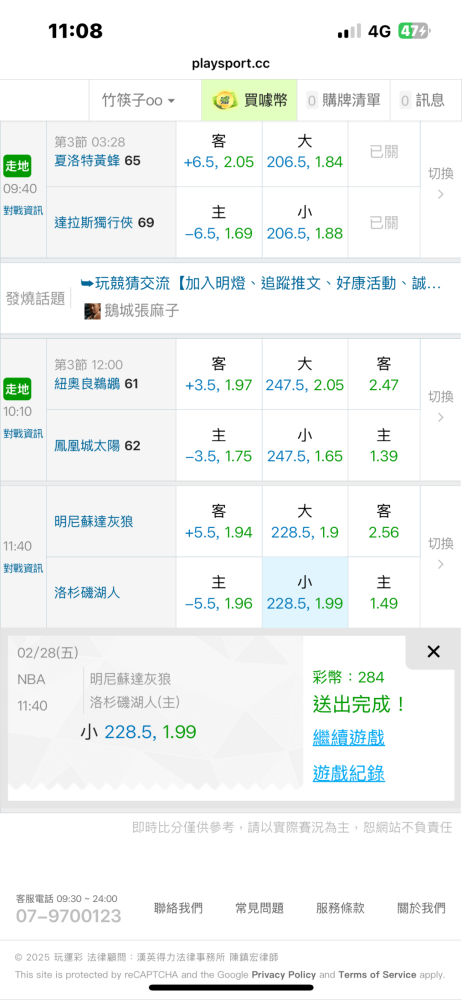Select 小 206.5, 1.88 under bet
Image resolution: width=462 pixels, height=1000 pixels.
click(x=305, y=223)
